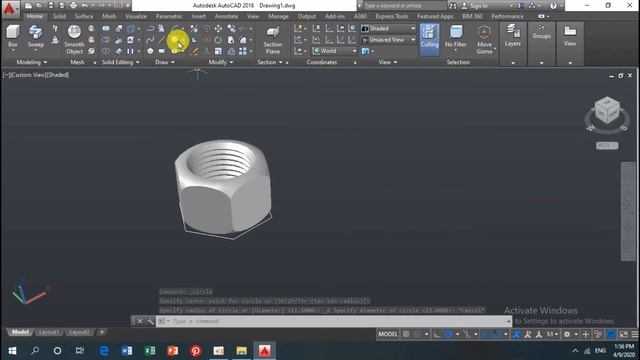Click the Move Gizmo tool
Viewport: 640px width, 360px height.
click(484, 40)
